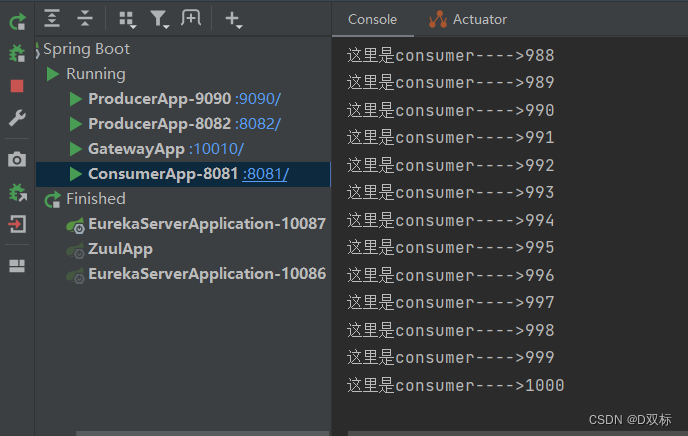
Task: Open the :9090/ port link
Action: 258,99
